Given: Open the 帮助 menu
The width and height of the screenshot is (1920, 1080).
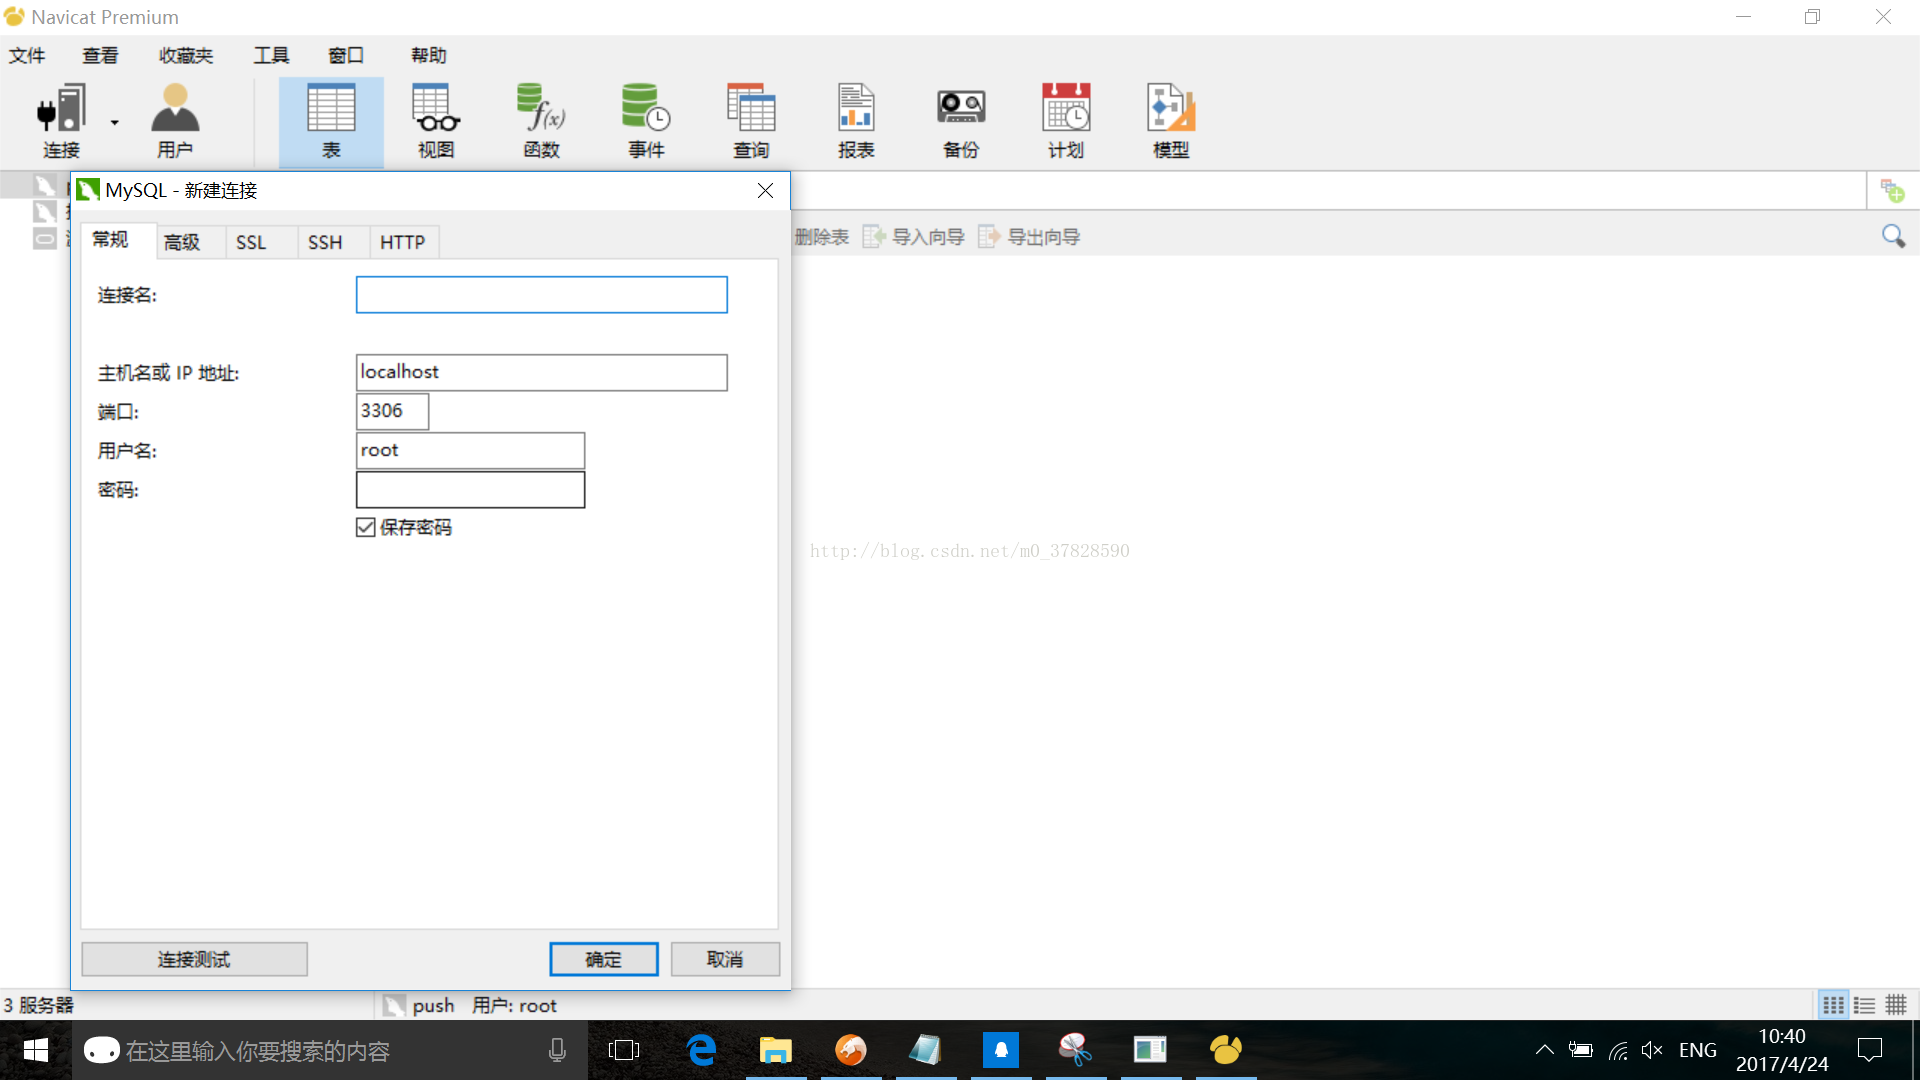Looking at the screenshot, I should pyautogui.click(x=428, y=55).
